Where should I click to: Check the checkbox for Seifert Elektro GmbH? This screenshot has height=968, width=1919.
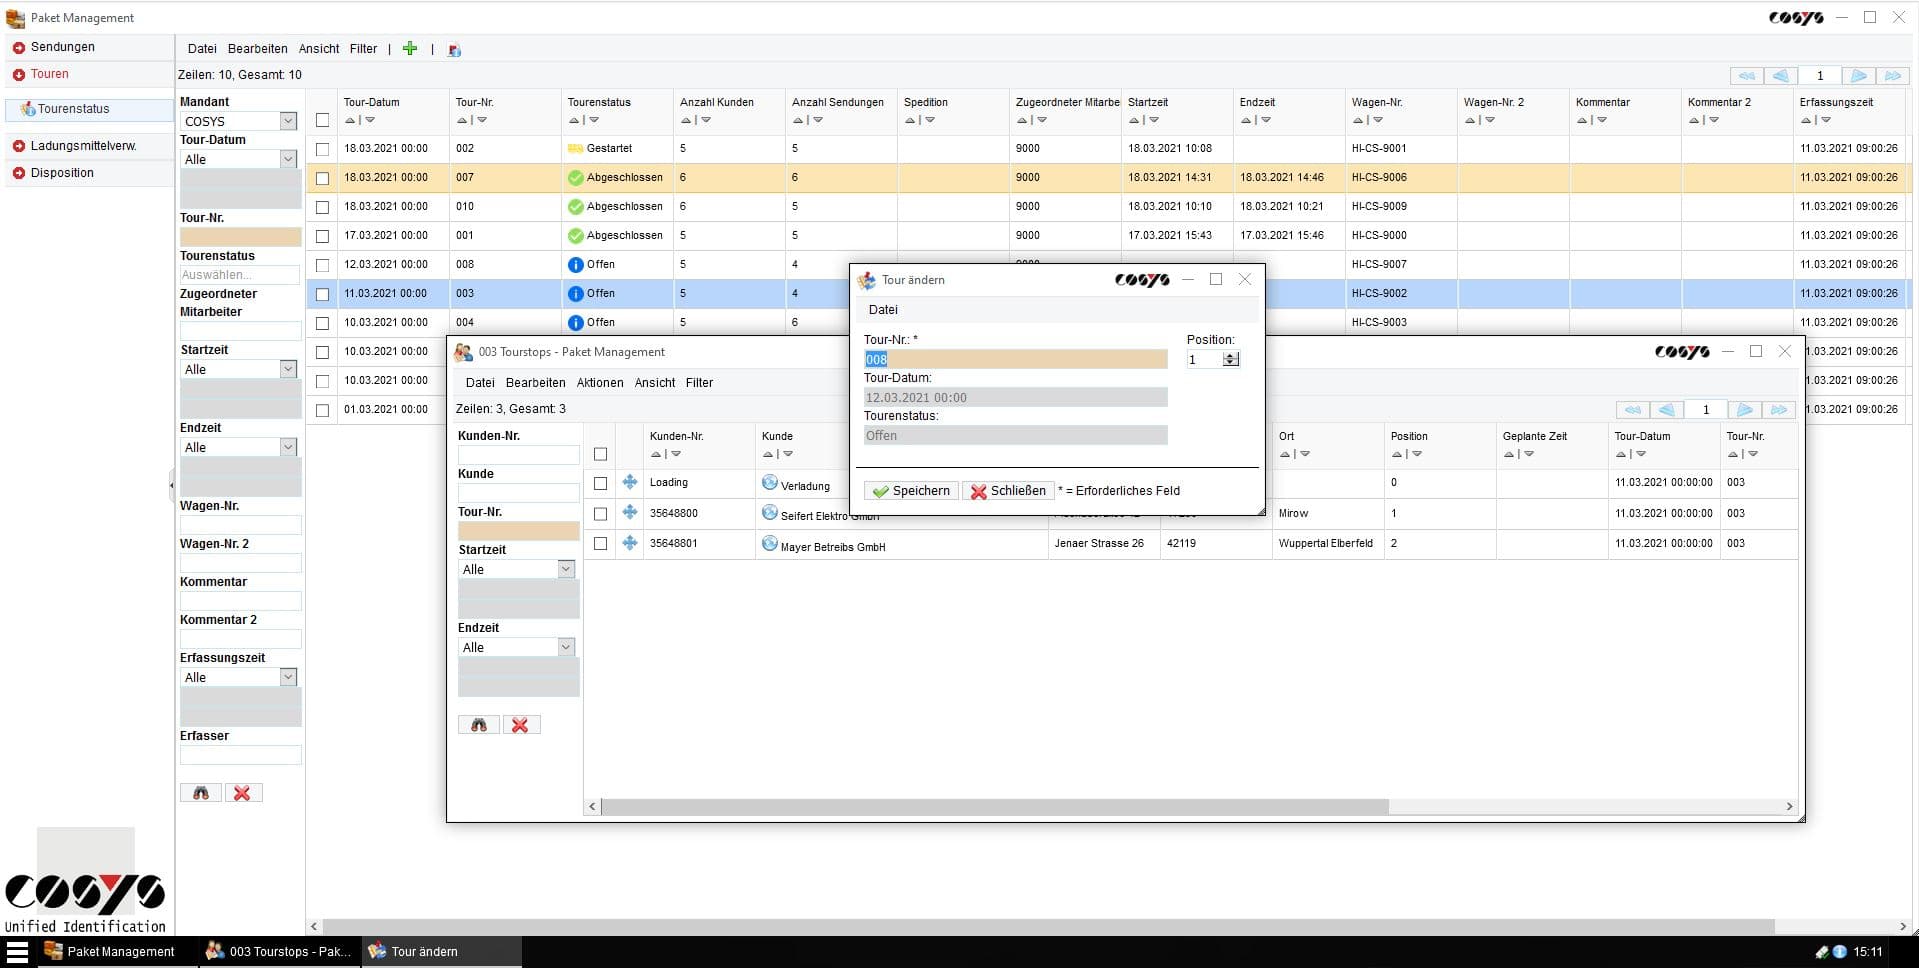(600, 513)
